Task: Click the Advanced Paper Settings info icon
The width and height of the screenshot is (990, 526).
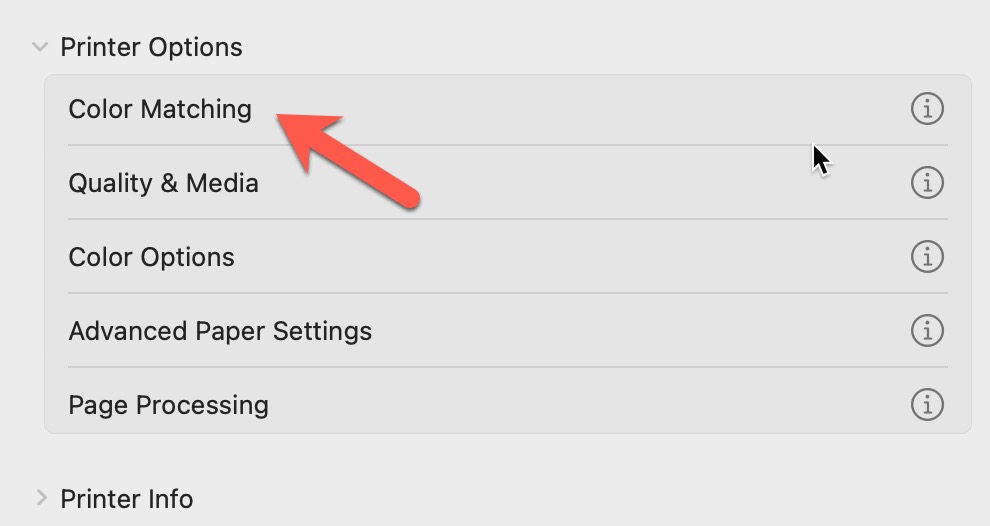Action: coord(927,330)
